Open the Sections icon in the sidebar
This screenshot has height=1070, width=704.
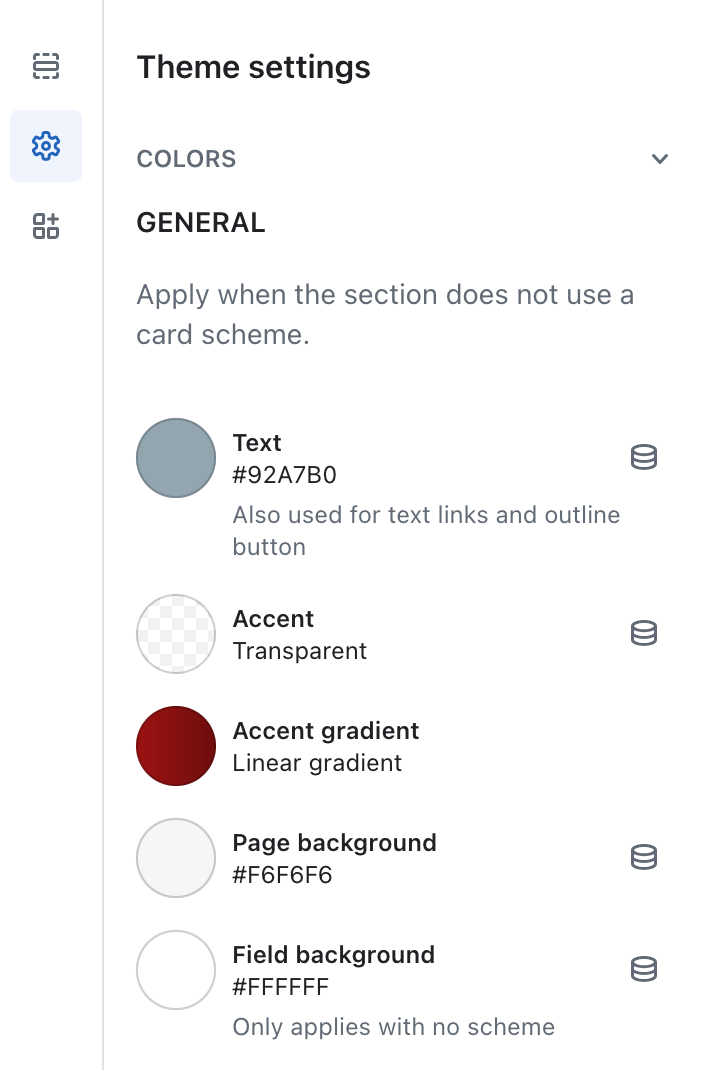(x=46, y=66)
